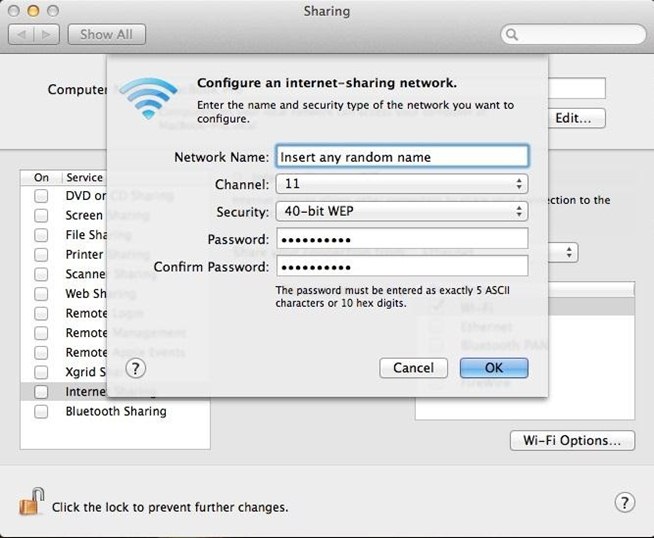
Task: Select the first Remote service row's checkbox
Action: tap(41, 313)
